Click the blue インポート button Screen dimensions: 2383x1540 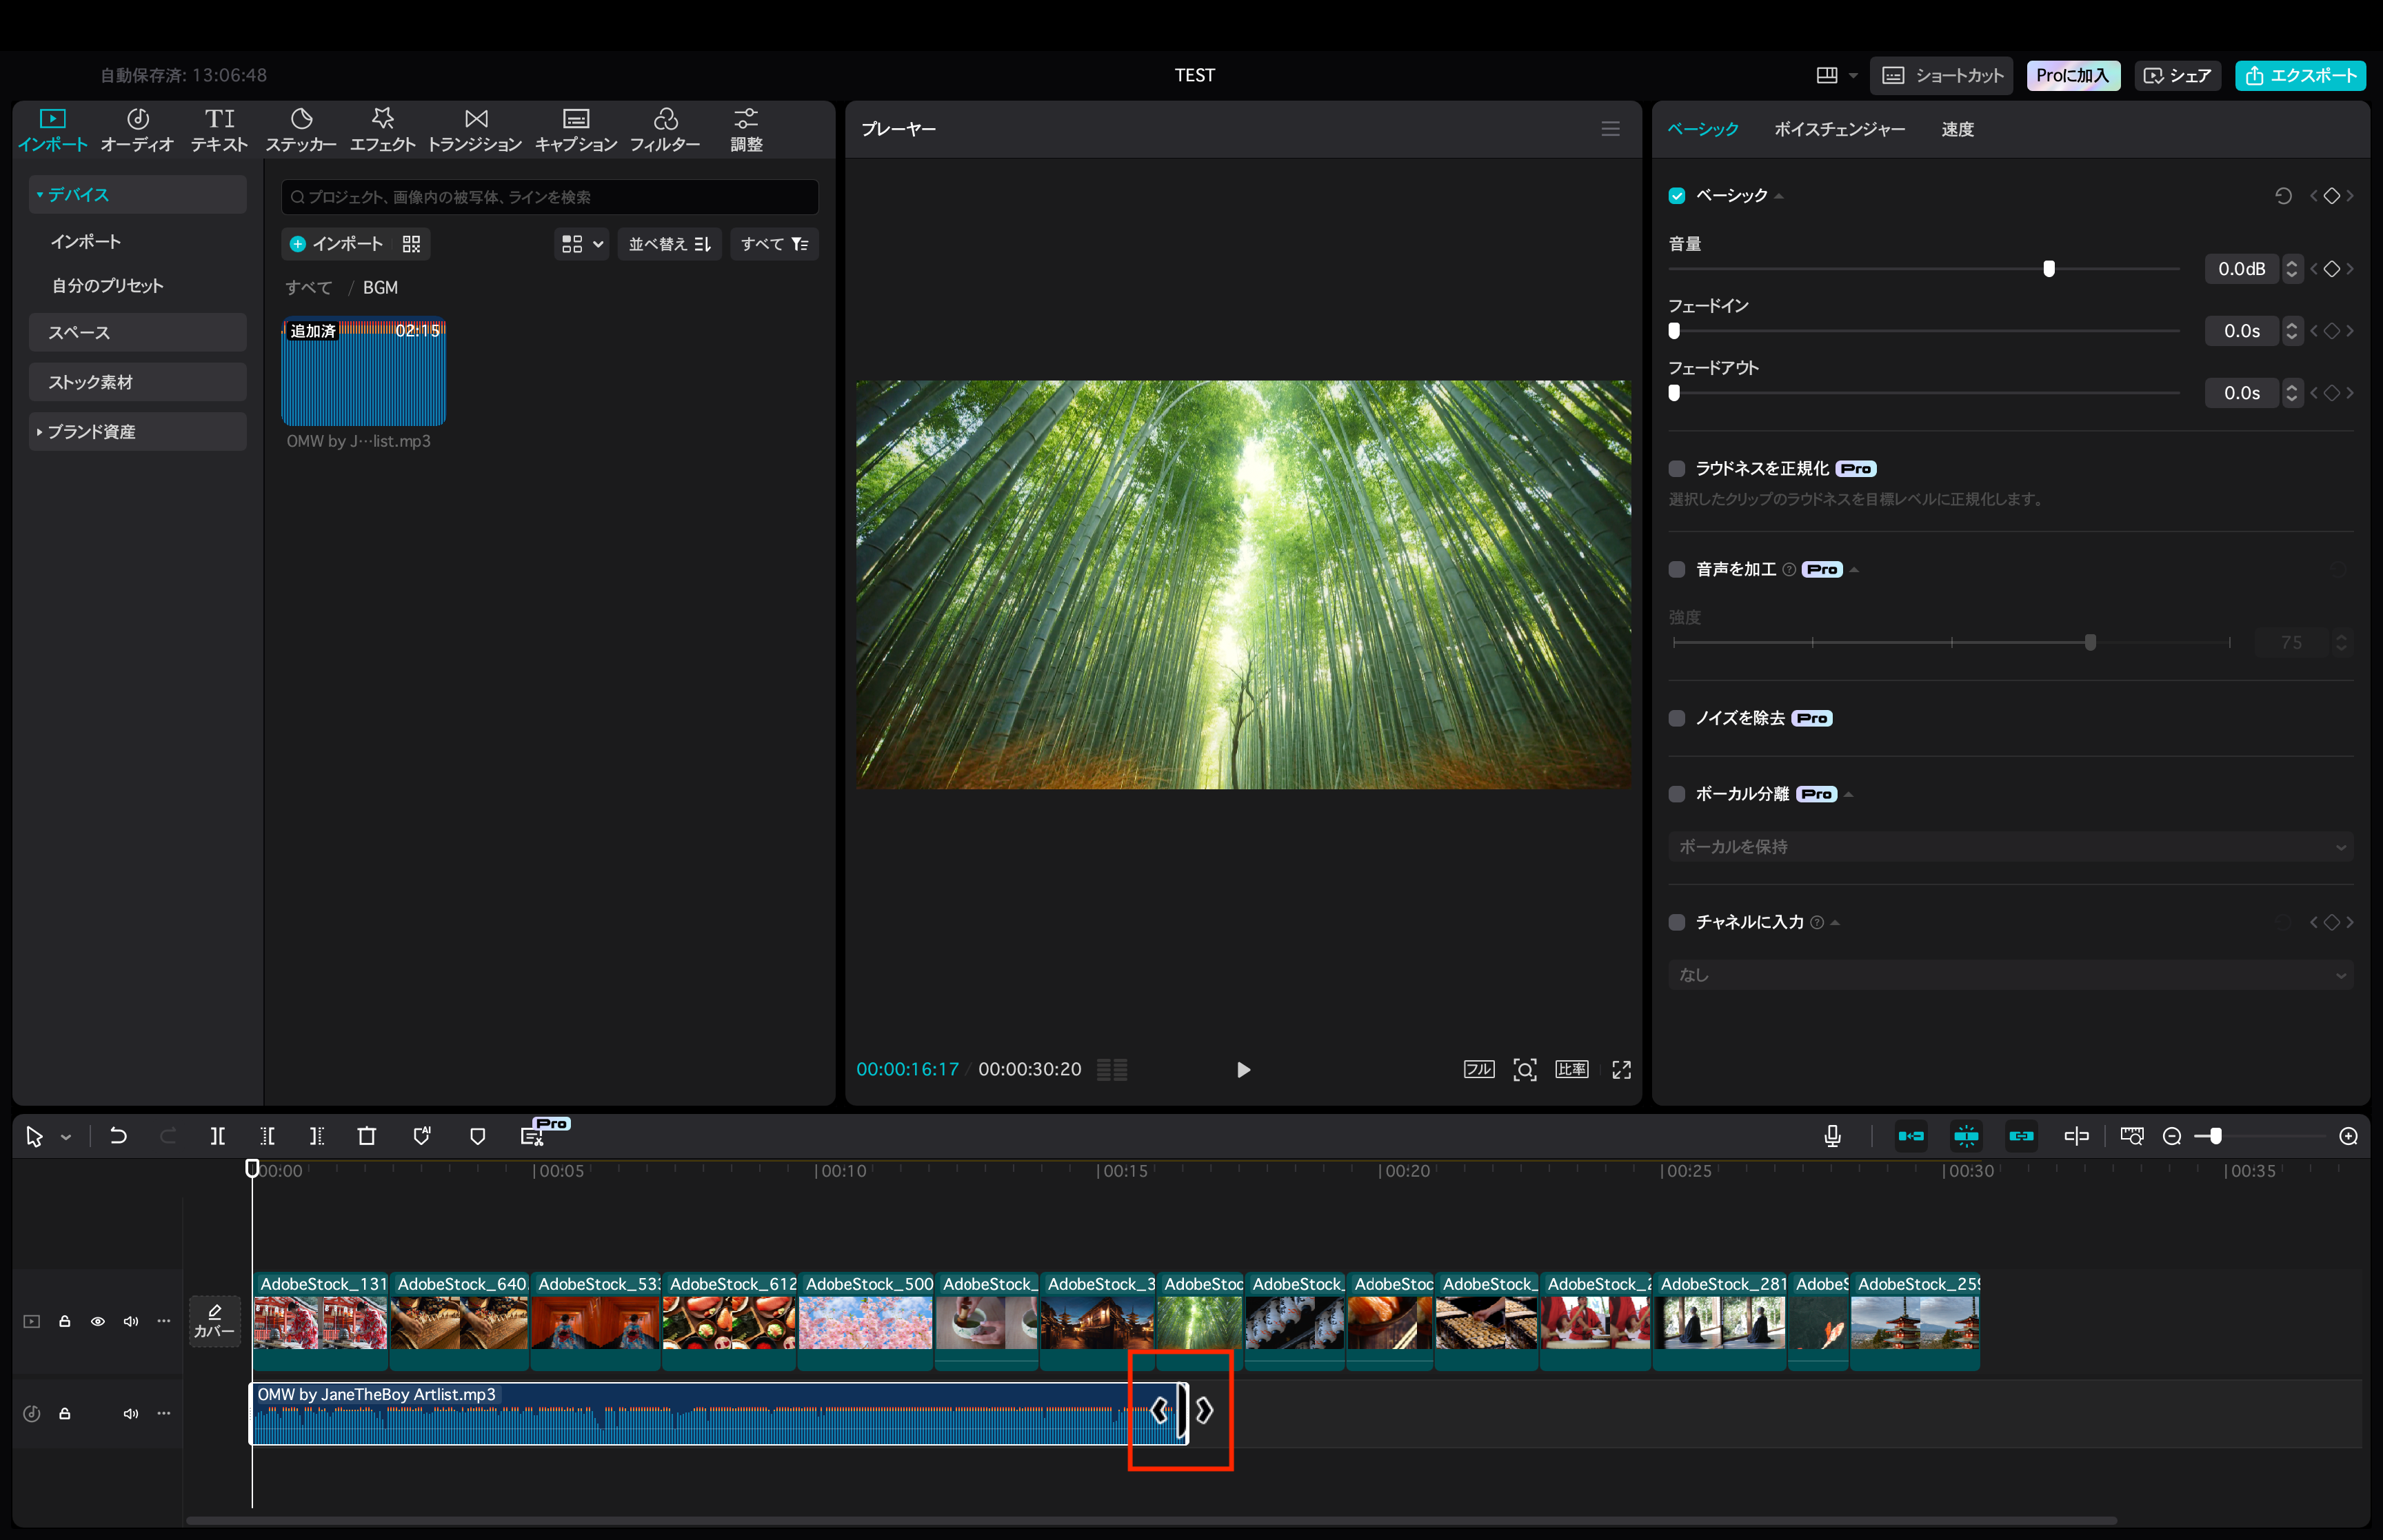click(x=336, y=244)
